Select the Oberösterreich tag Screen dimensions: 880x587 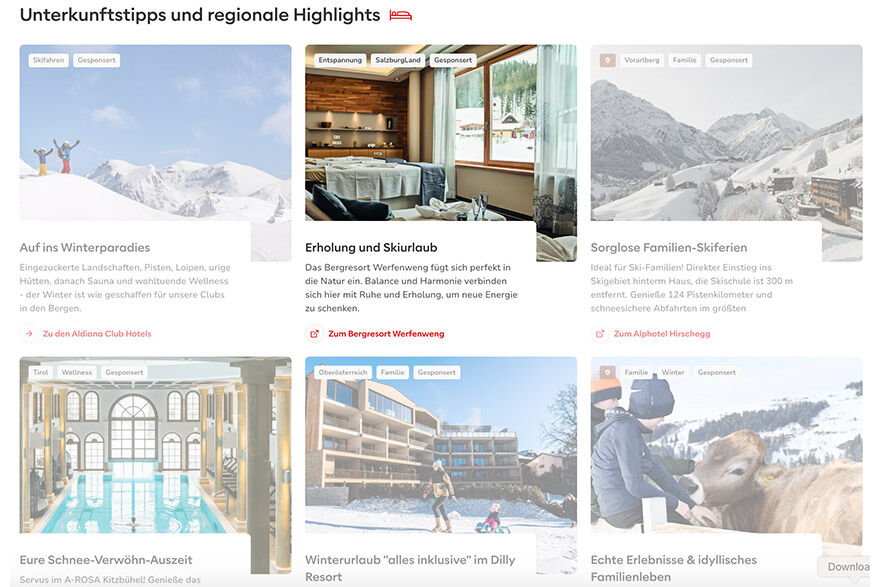click(343, 372)
